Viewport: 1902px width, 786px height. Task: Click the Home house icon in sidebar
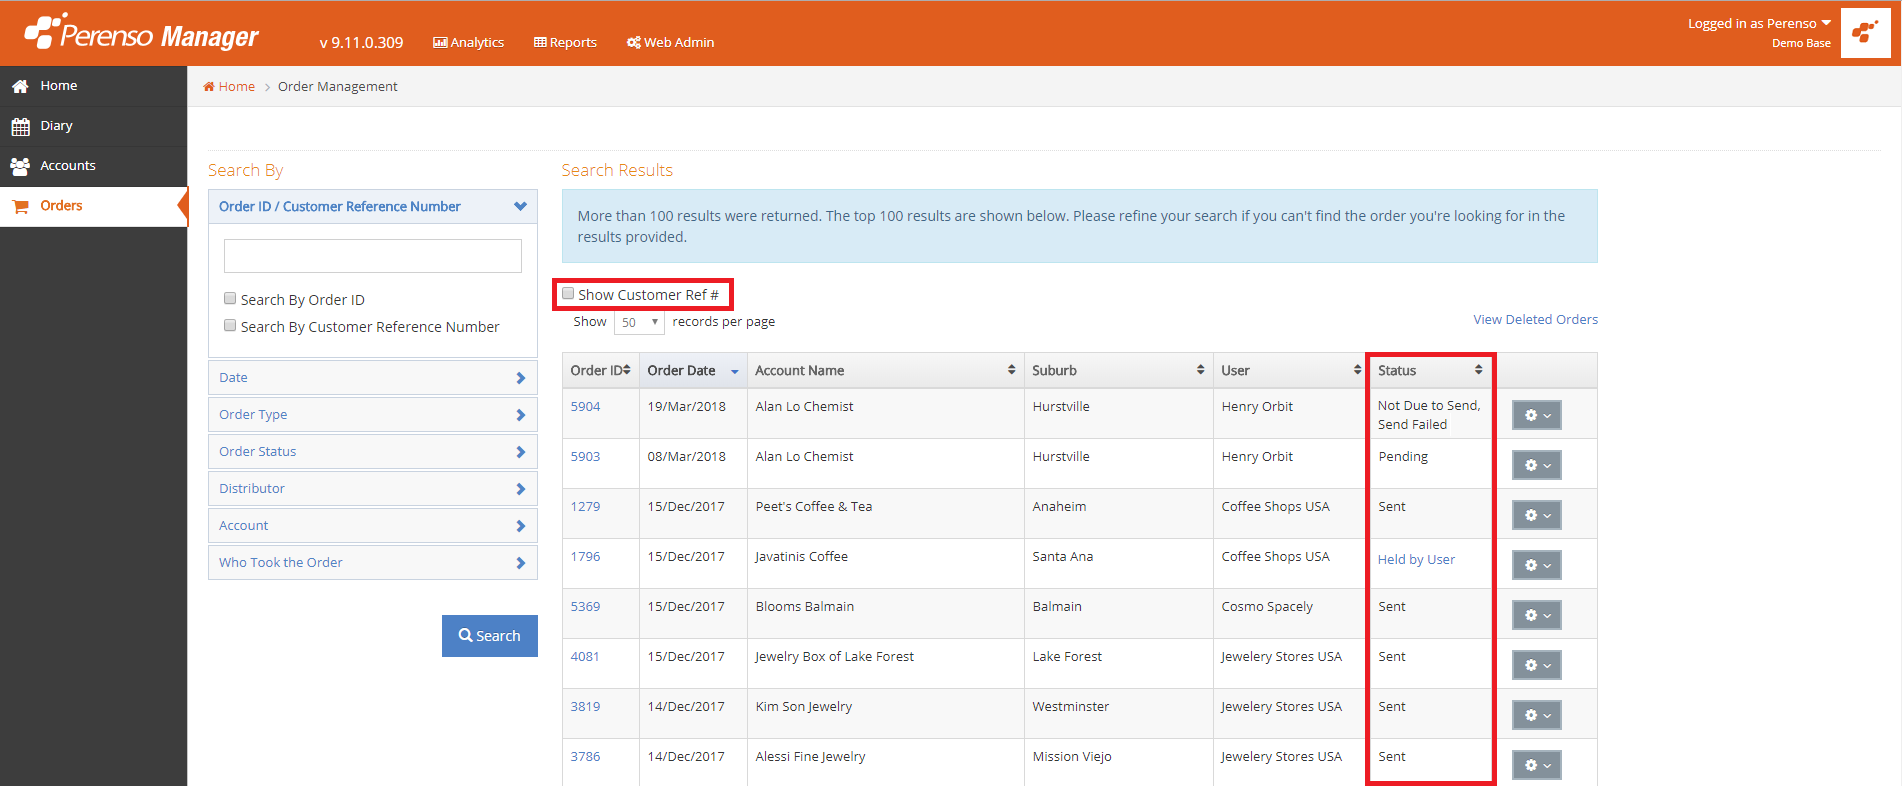click(20, 86)
